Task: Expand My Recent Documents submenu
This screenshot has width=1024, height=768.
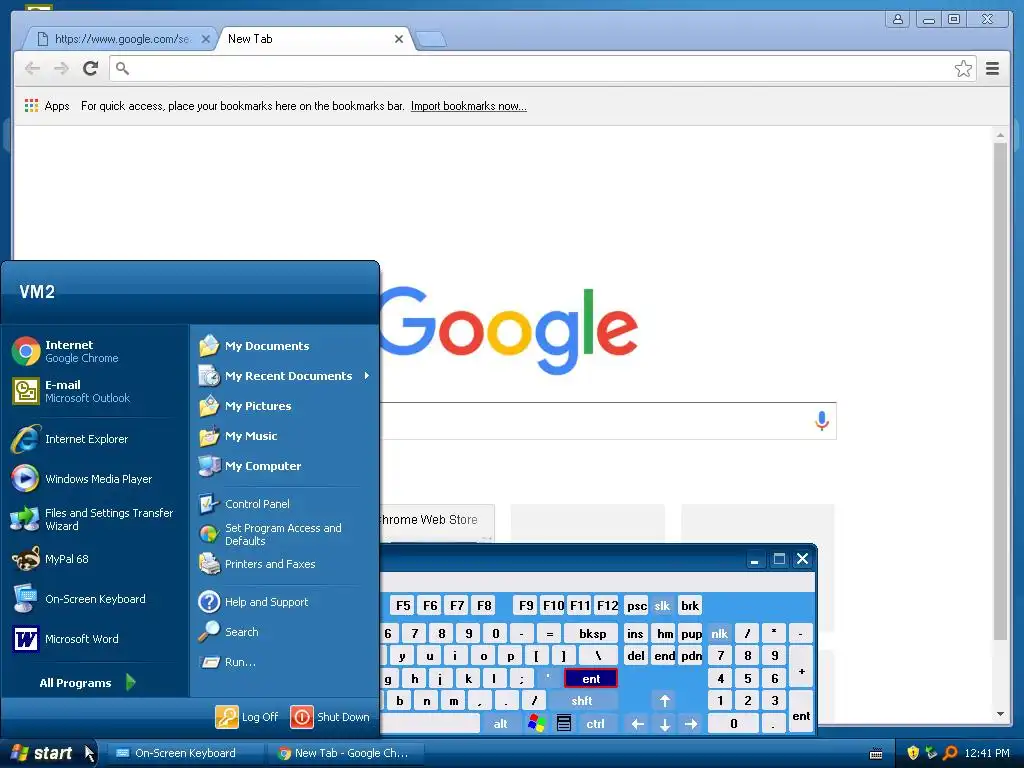Action: point(285,376)
